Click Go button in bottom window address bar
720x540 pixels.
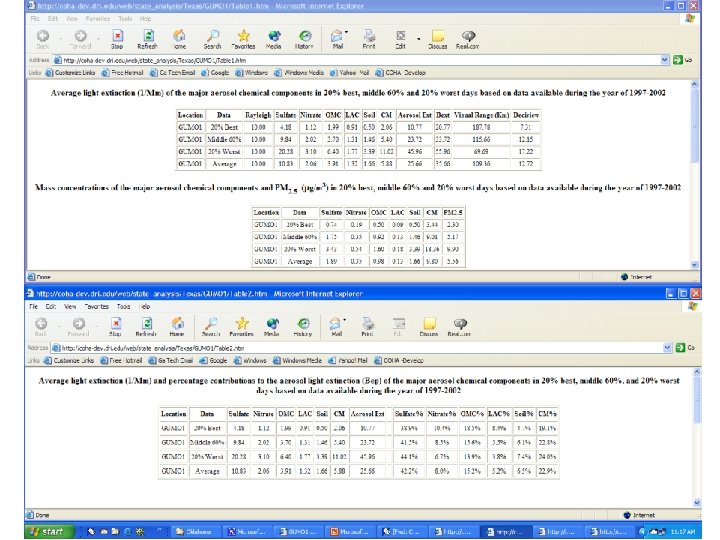tap(685, 348)
